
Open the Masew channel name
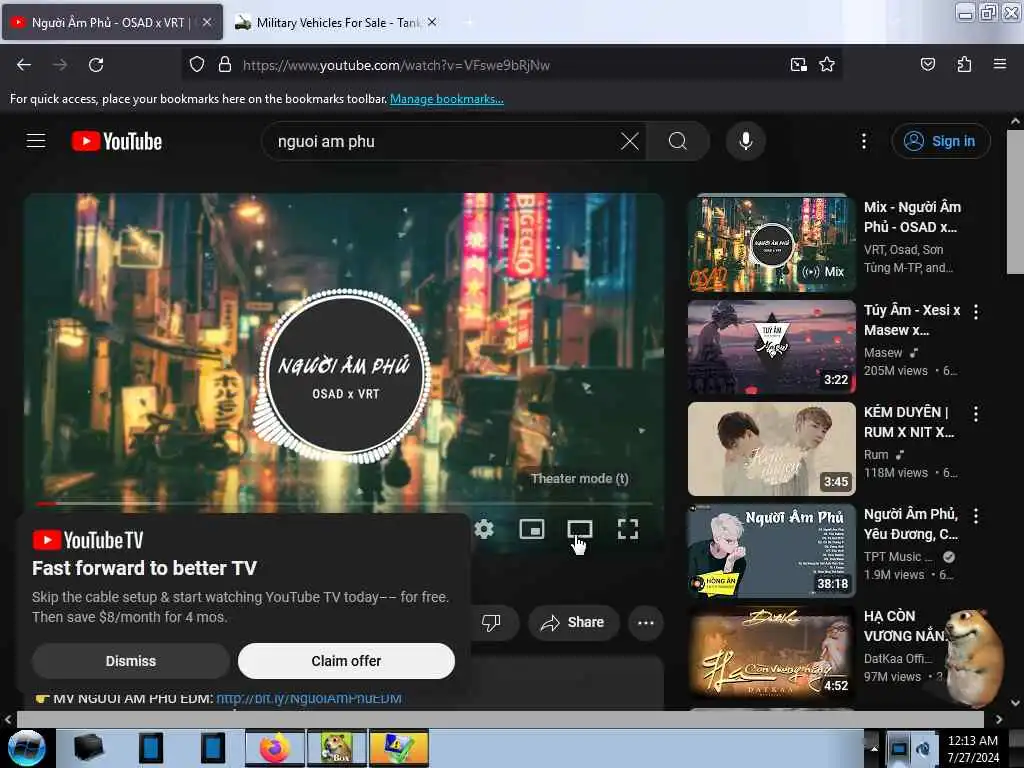(x=883, y=353)
